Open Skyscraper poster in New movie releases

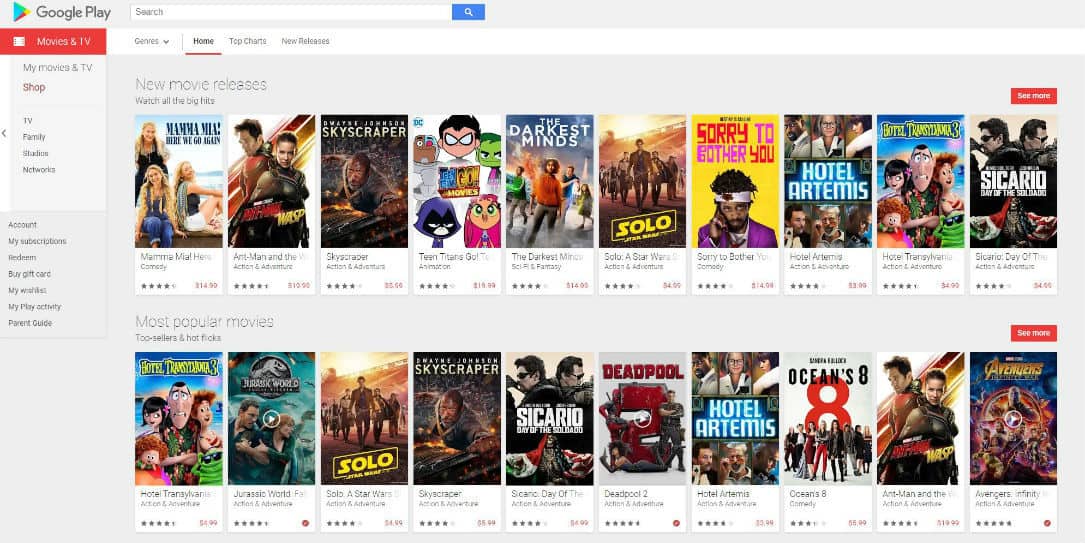364,181
